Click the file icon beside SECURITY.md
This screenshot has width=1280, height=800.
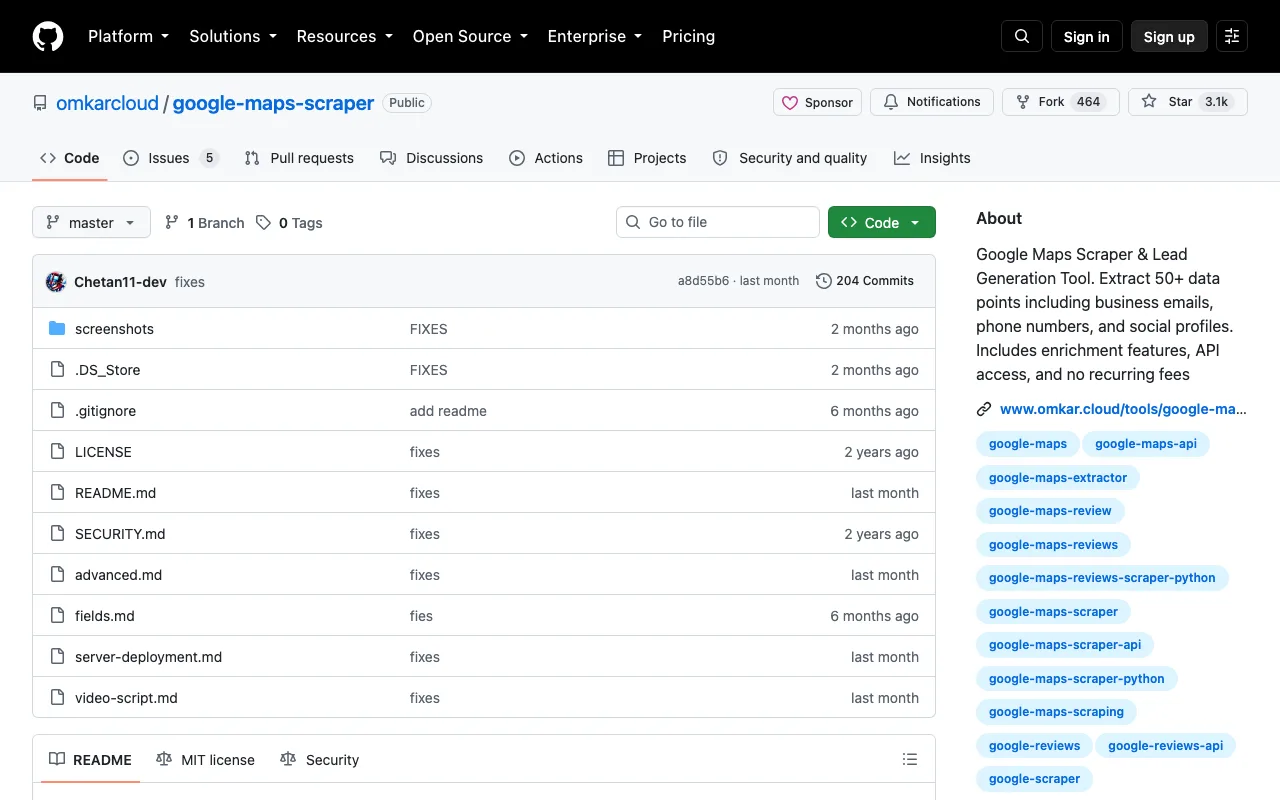(x=57, y=534)
